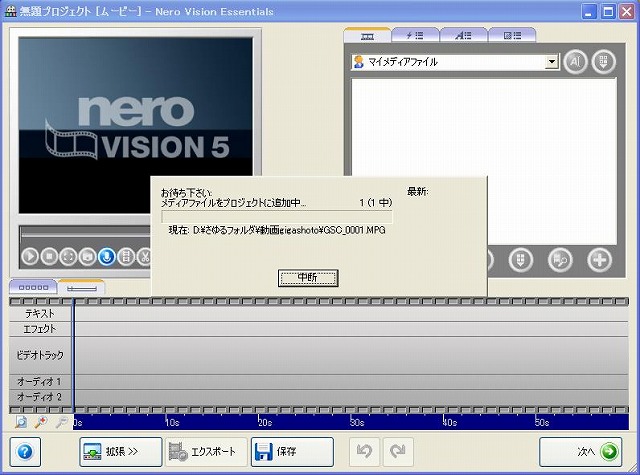Click the preview position slider bar above playback controls

86,234
